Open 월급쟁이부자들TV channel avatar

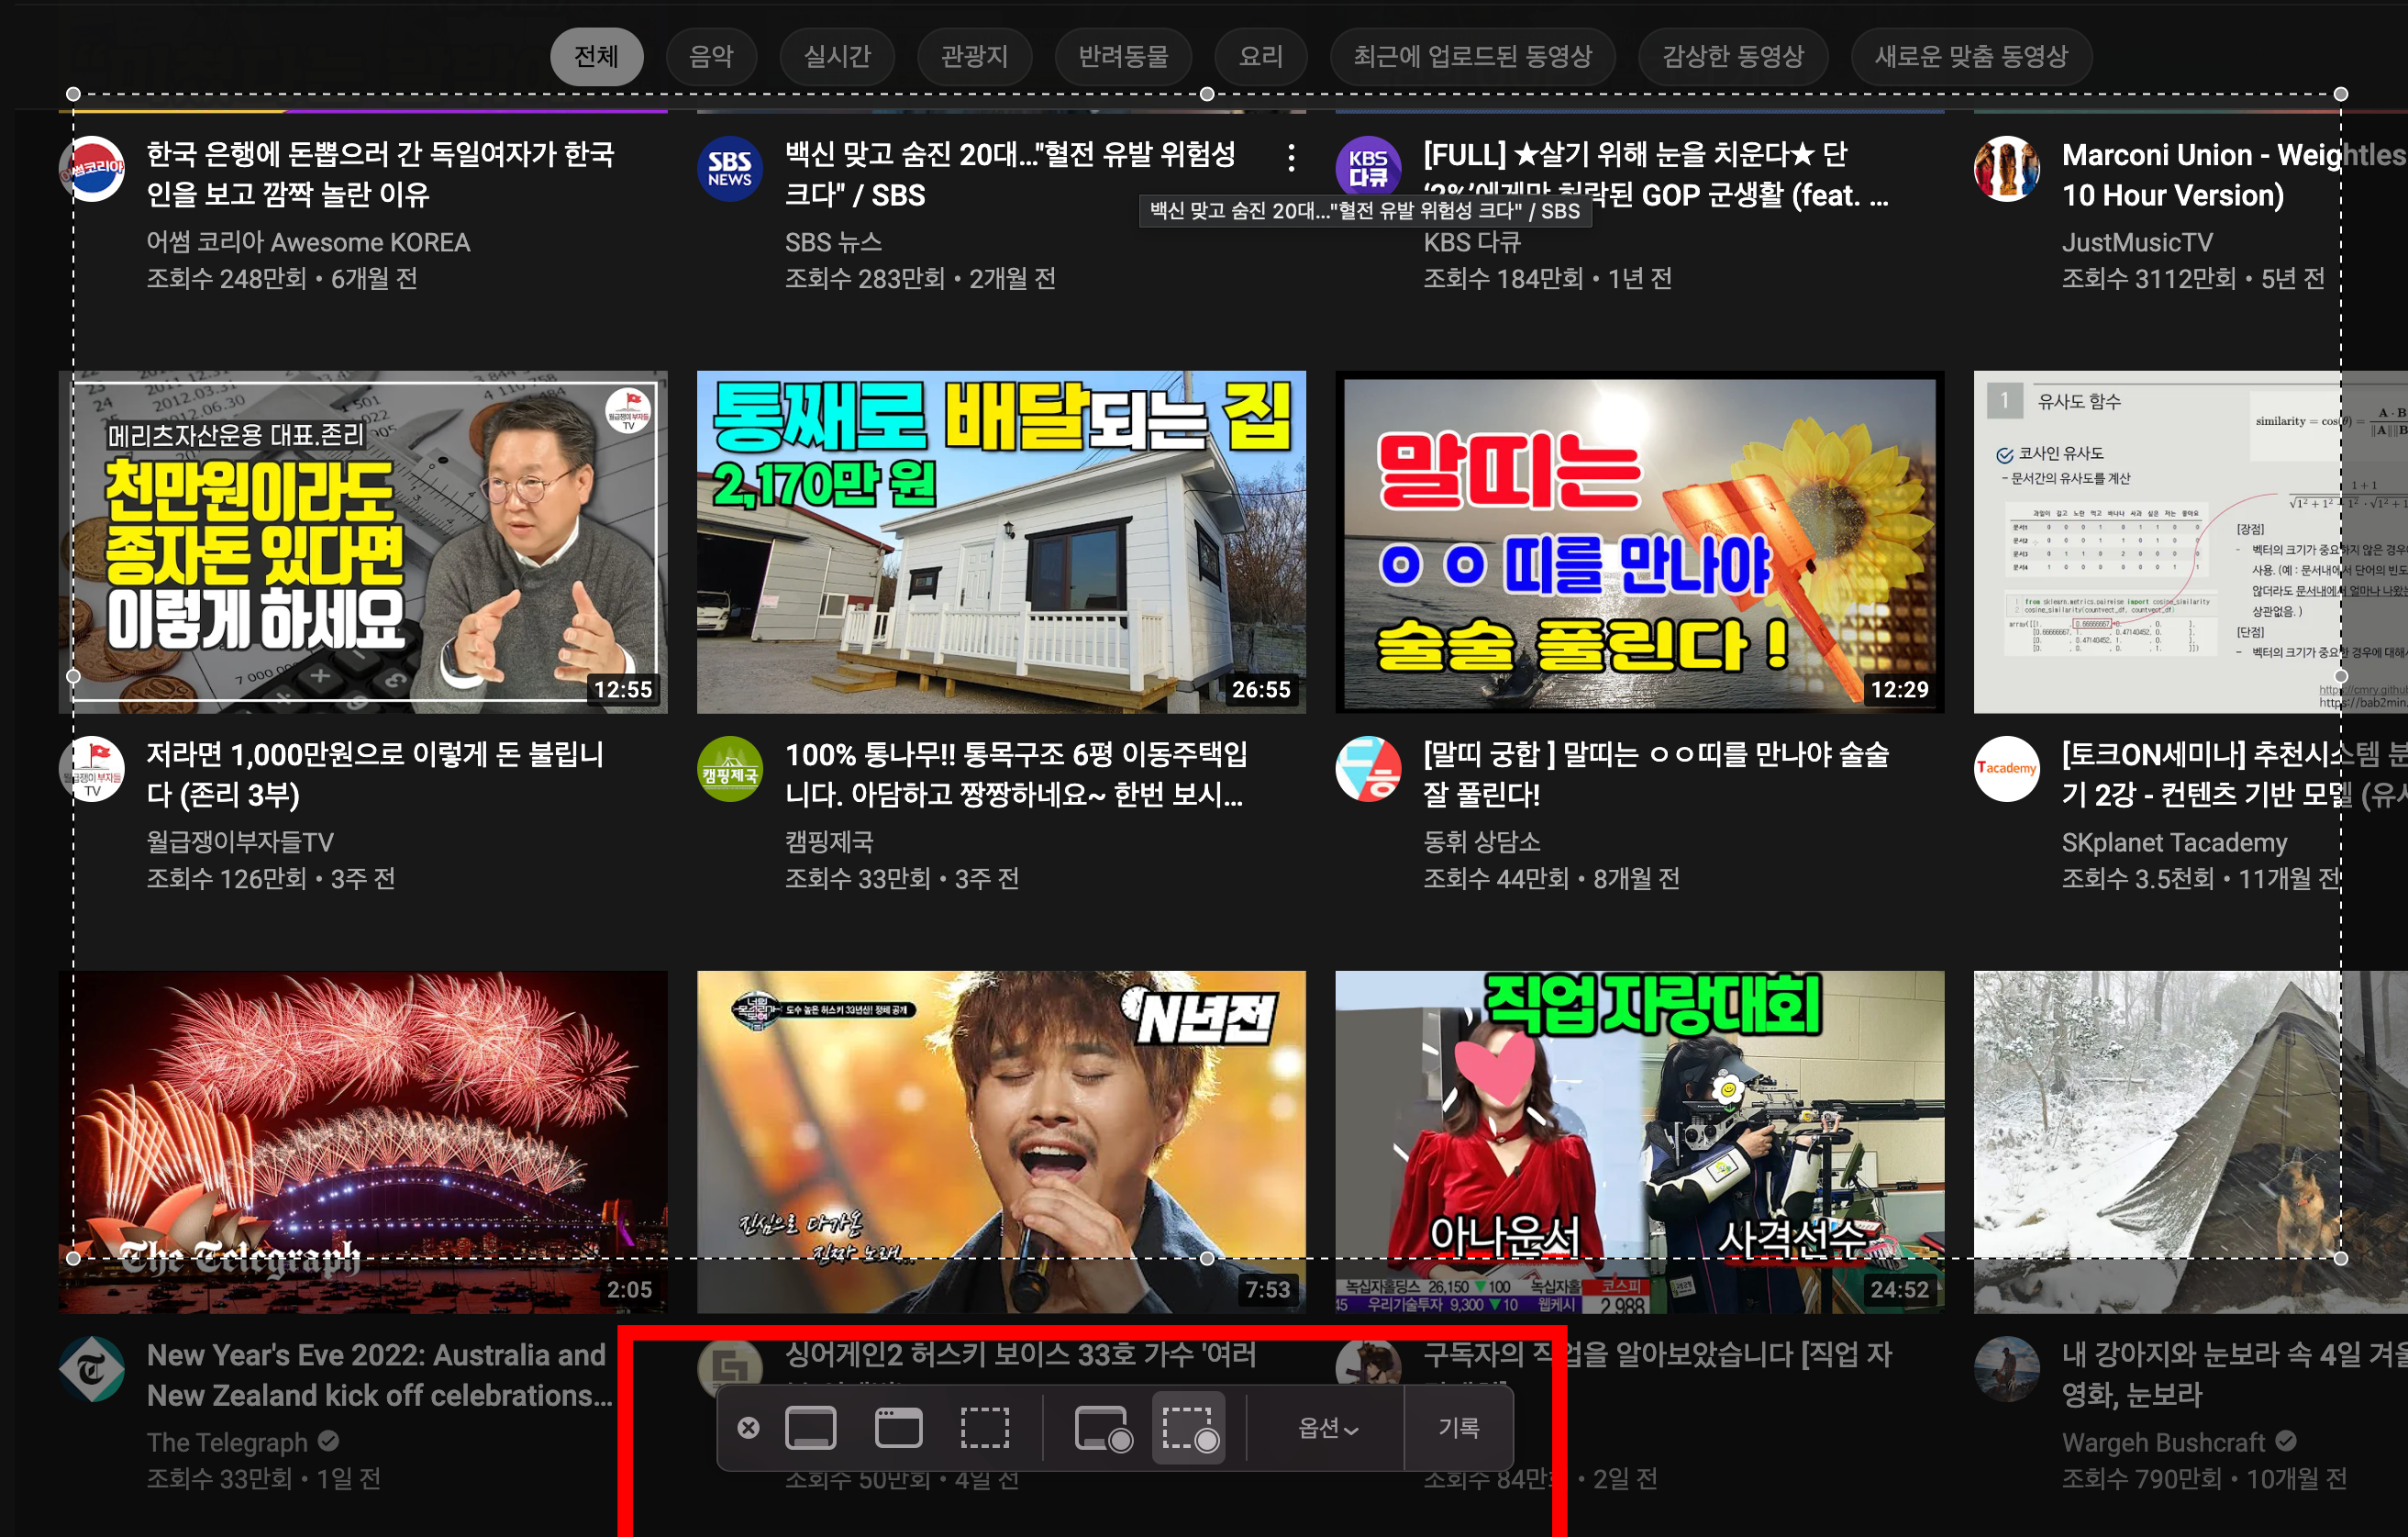click(x=92, y=769)
